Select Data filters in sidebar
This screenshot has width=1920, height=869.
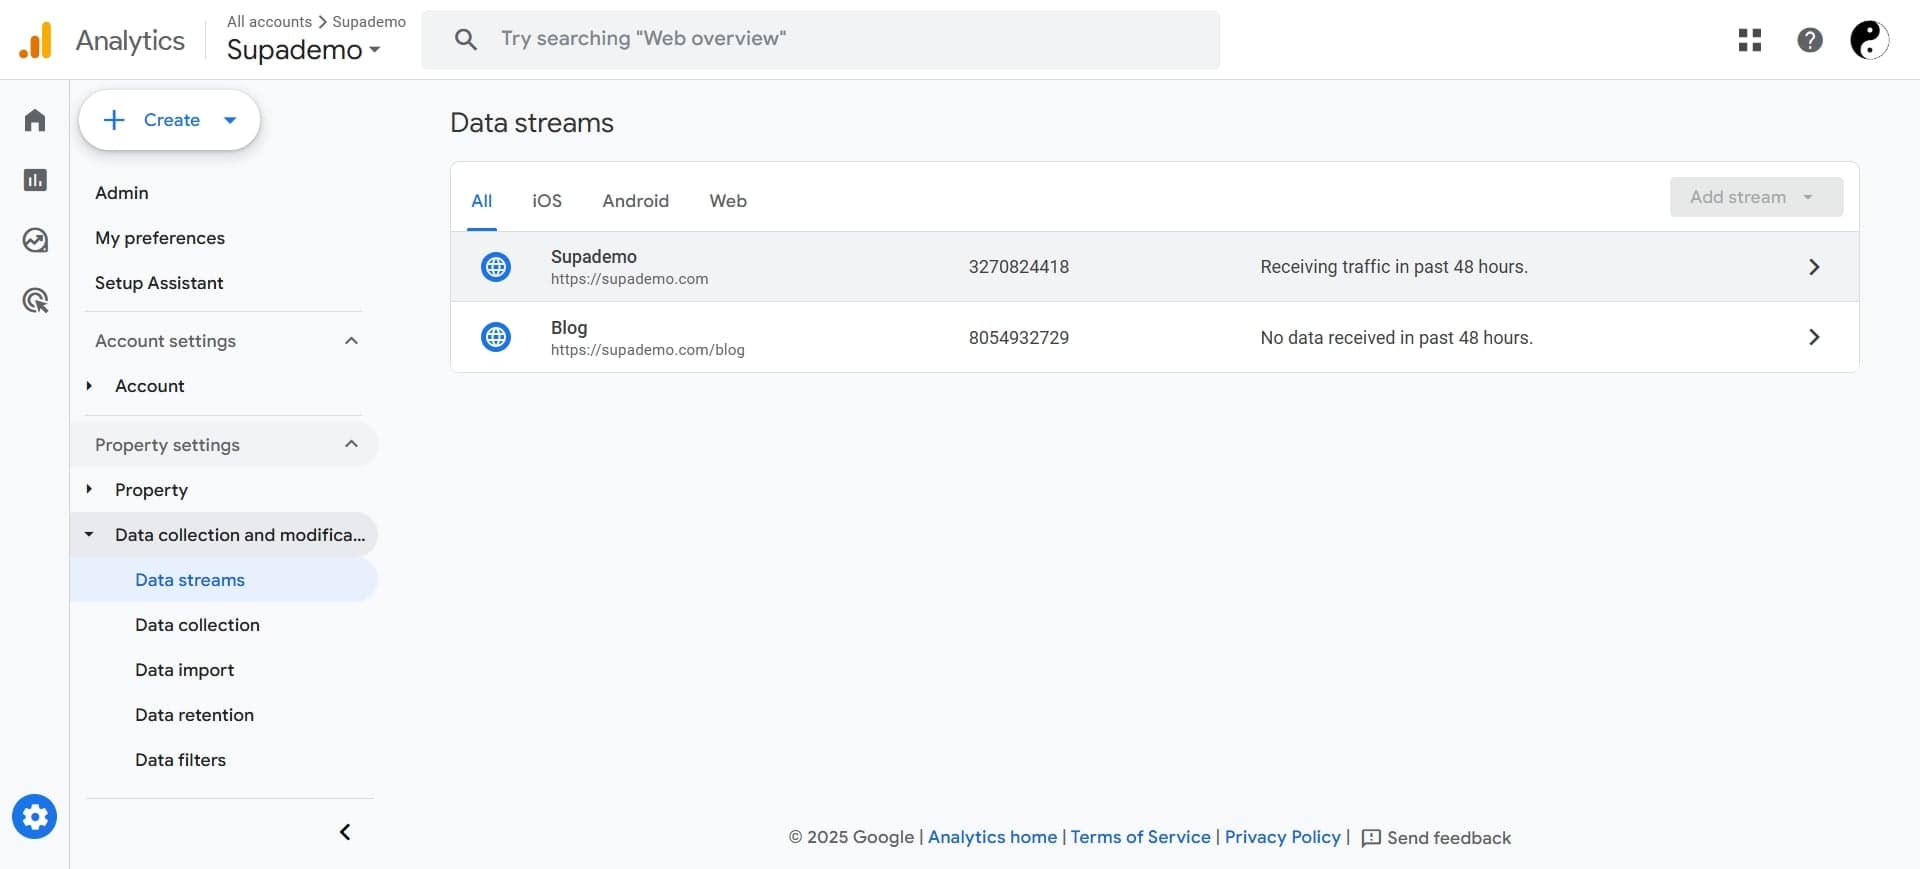click(181, 760)
